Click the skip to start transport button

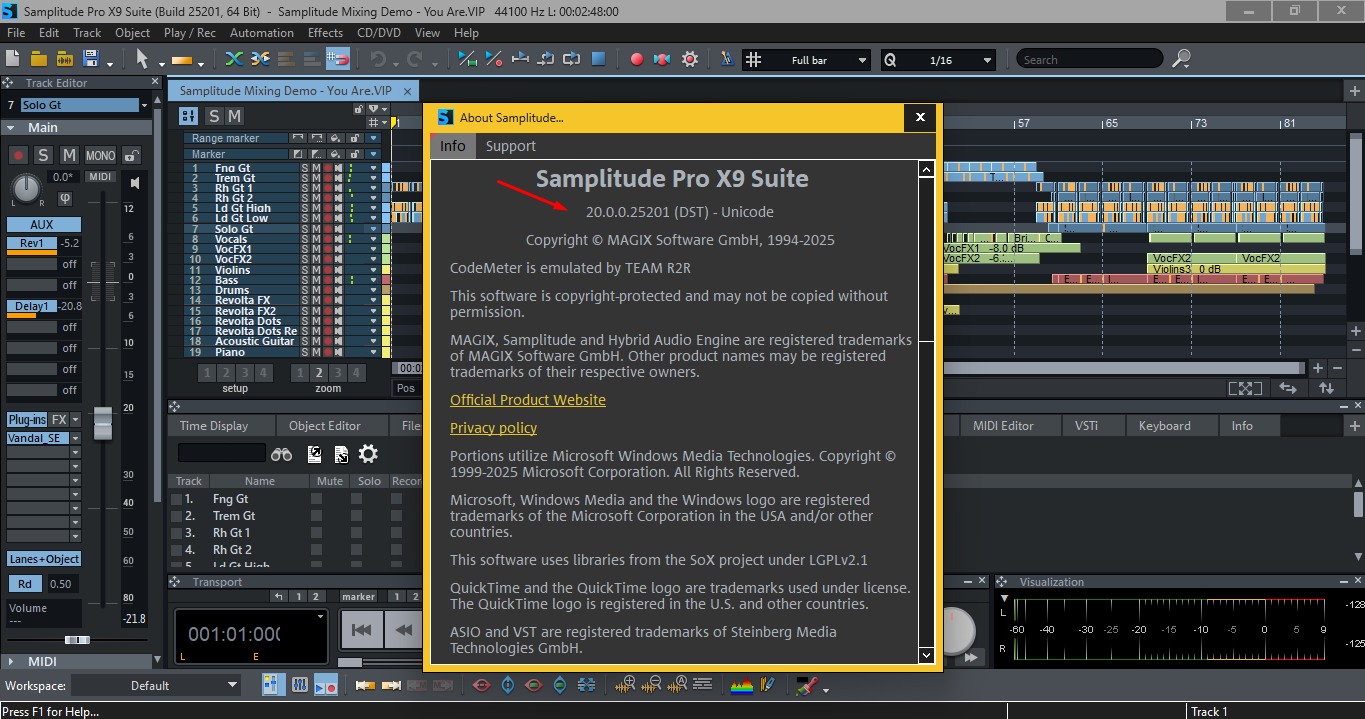point(362,629)
